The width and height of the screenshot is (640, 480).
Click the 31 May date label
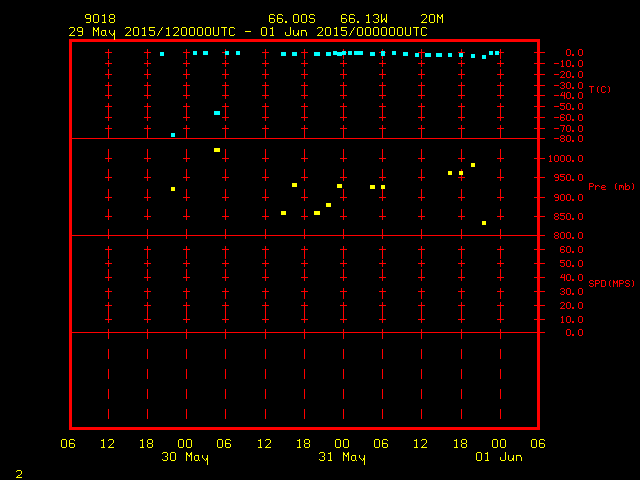pos(342,457)
